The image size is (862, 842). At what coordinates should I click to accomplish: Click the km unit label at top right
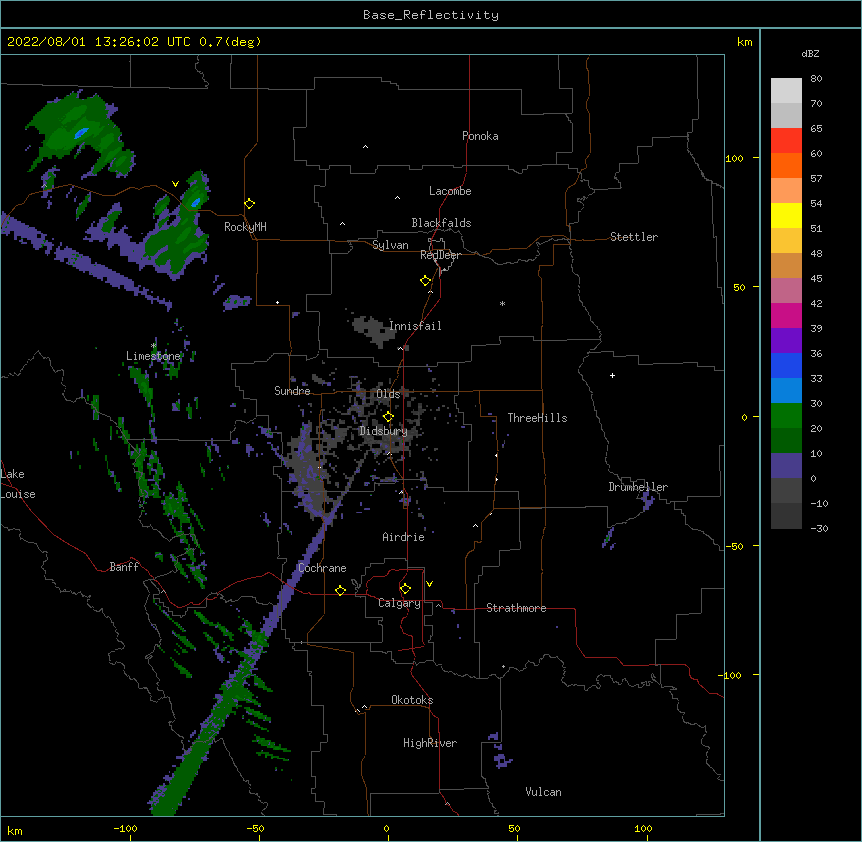pyautogui.click(x=744, y=42)
